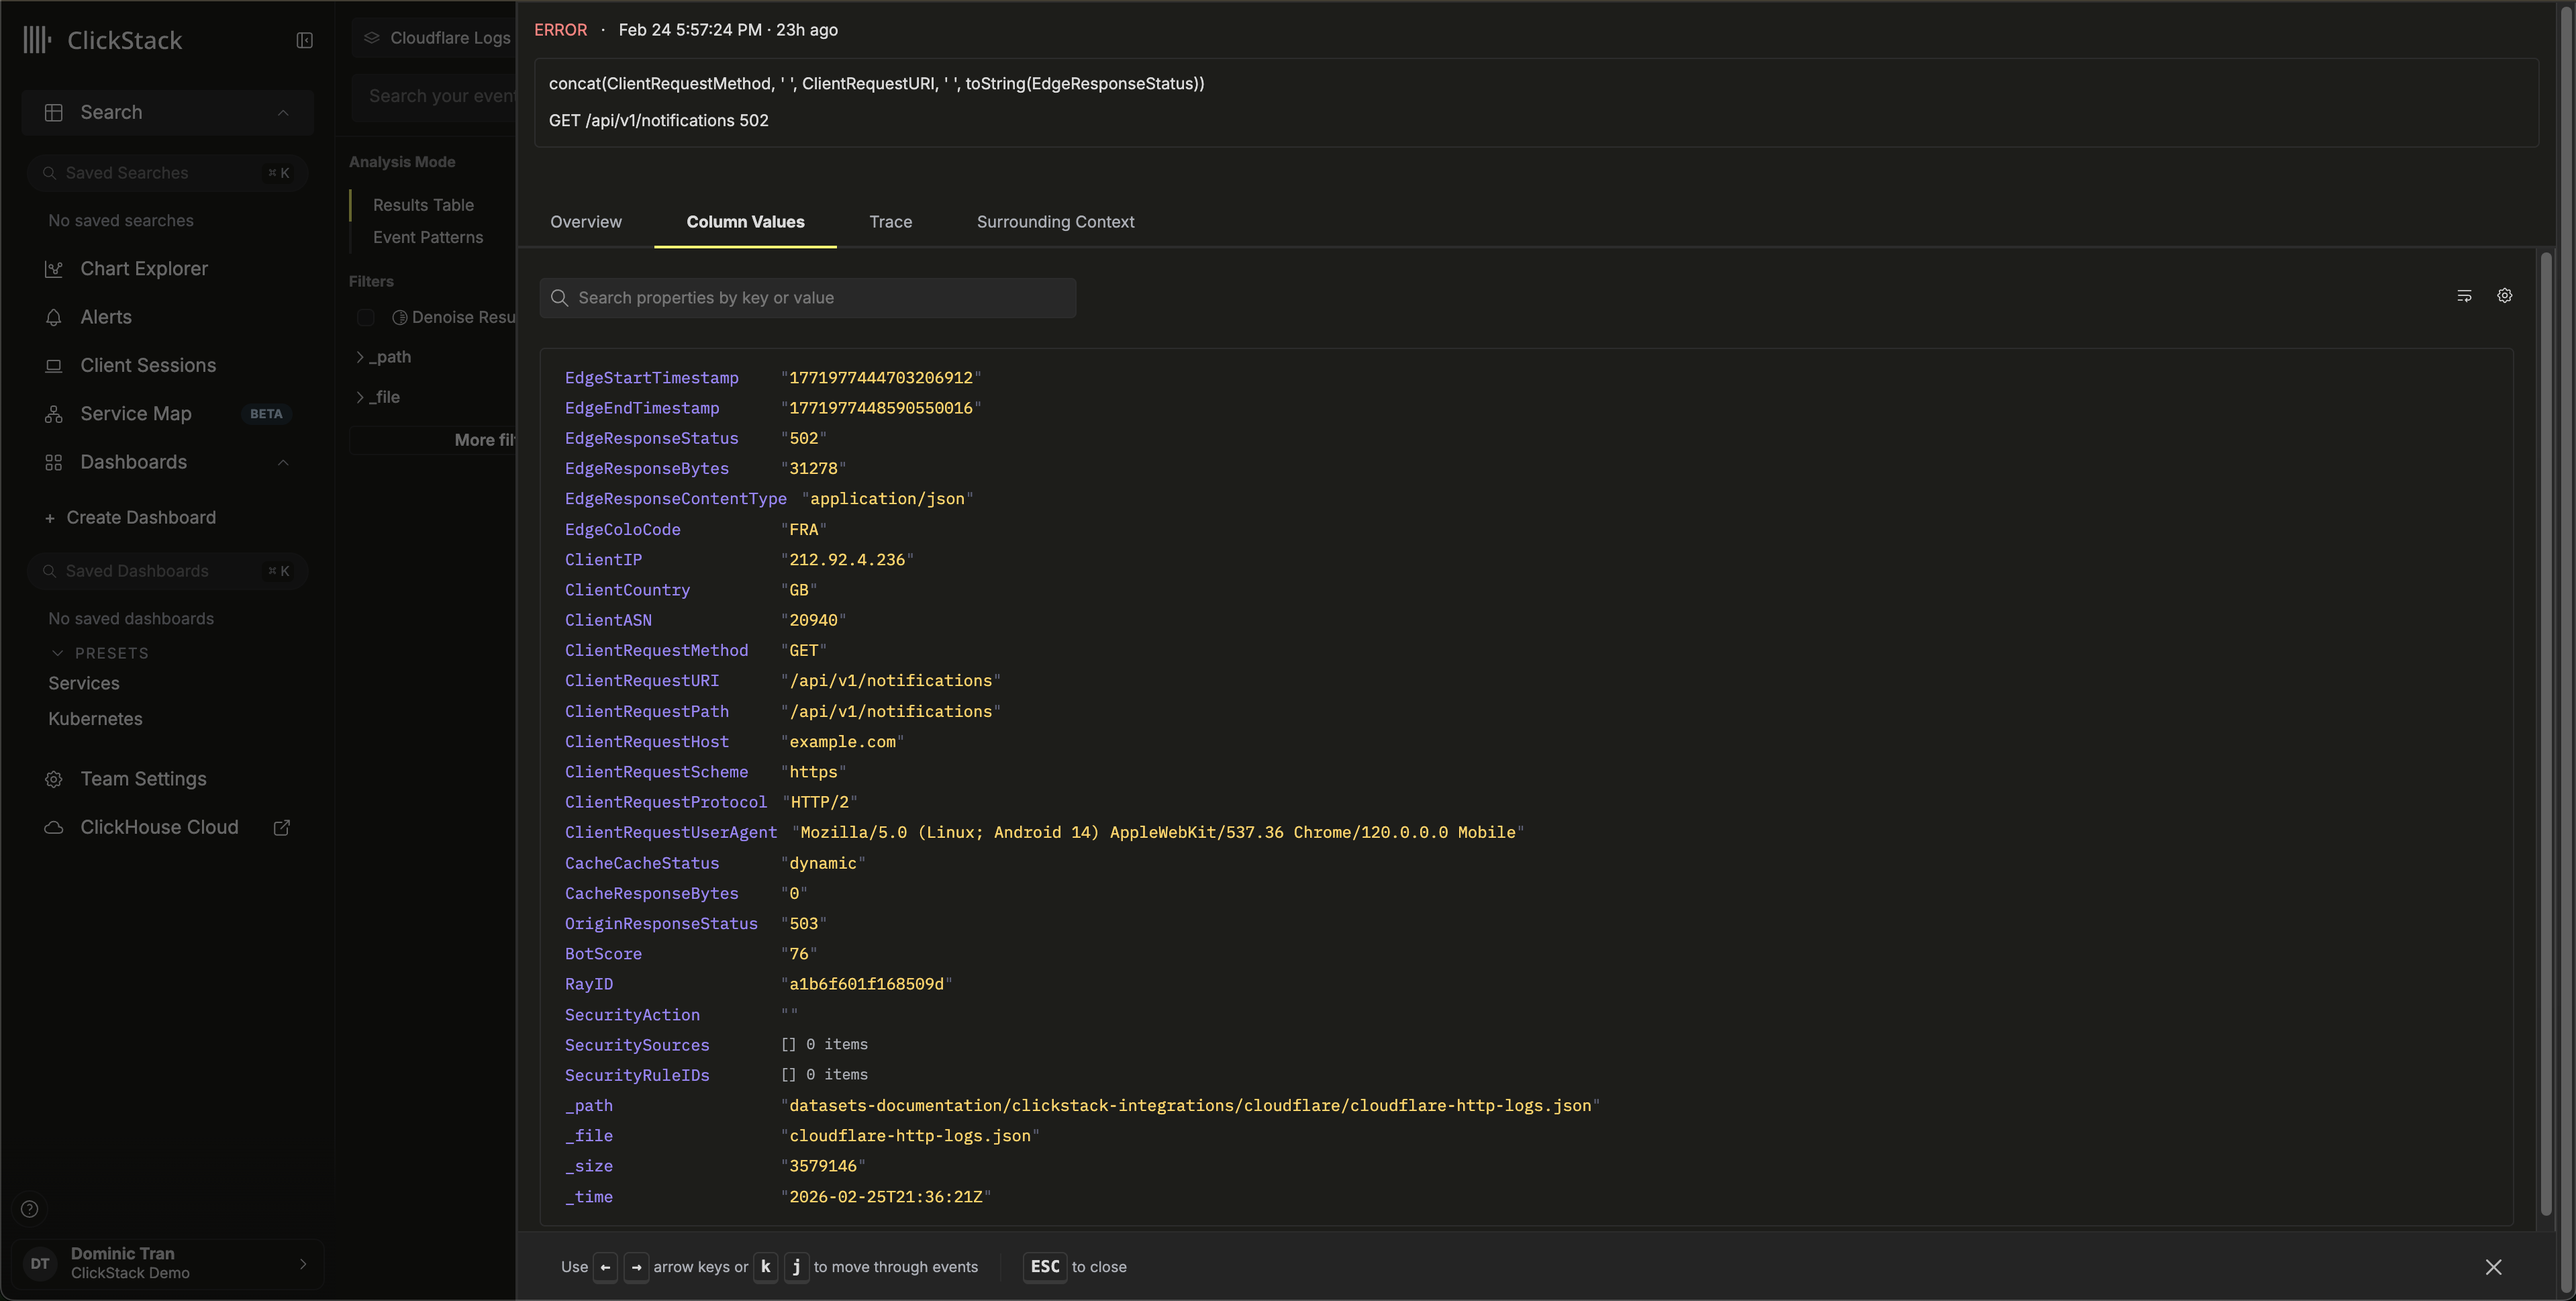
Task: Collapse sidebar with panel toggle icon
Action: point(304,40)
